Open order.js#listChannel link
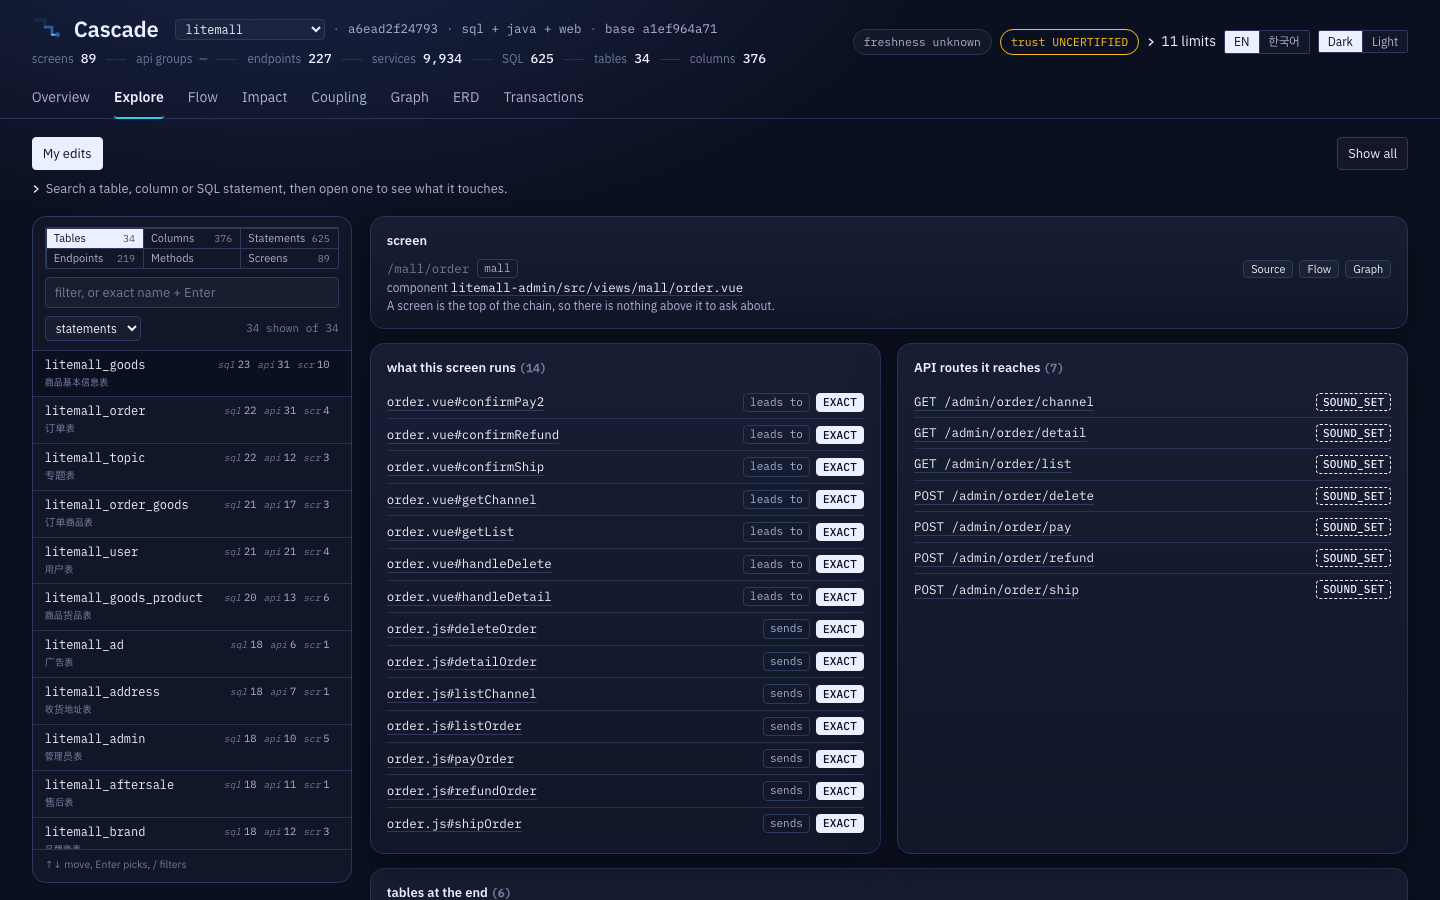This screenshot has width=1440, height=900. tap(461, 694)
